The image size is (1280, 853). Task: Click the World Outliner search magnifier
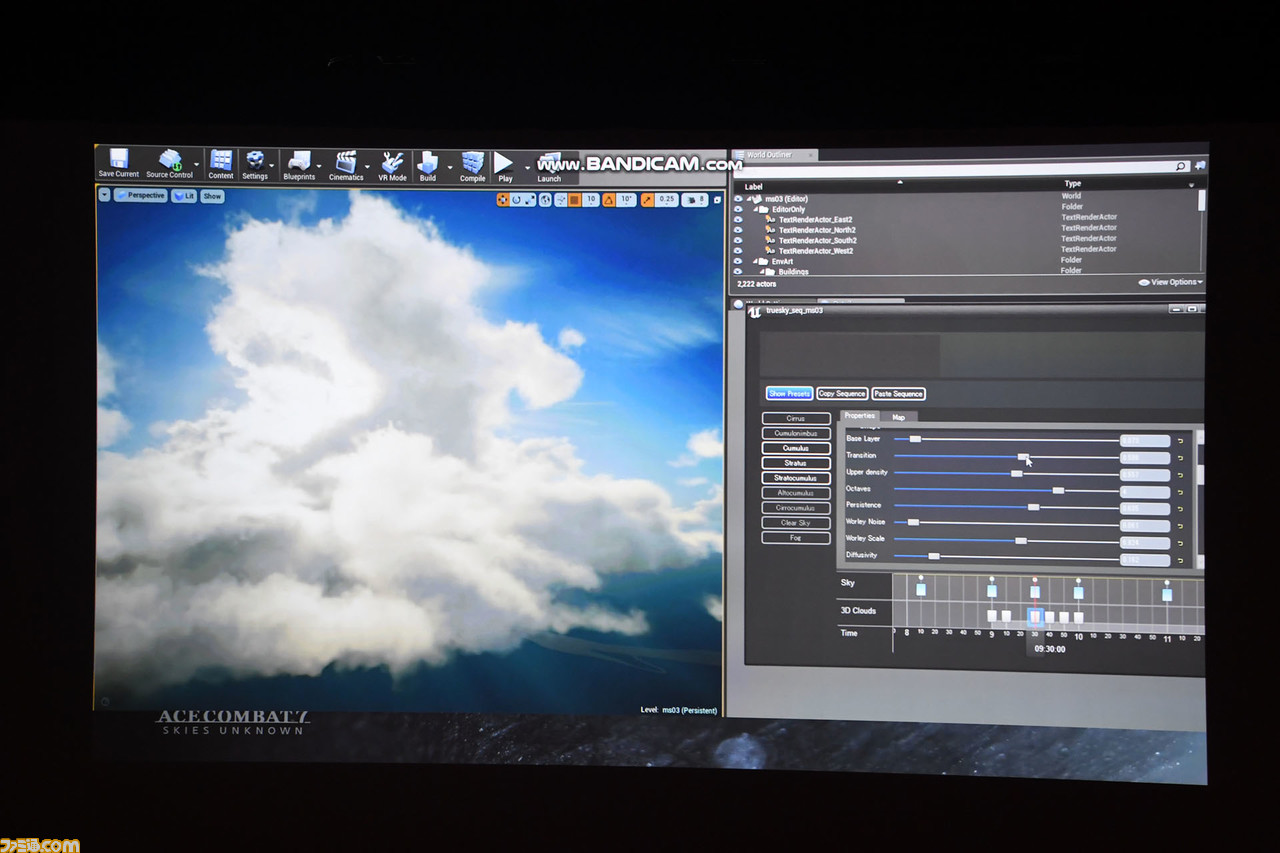(x=1180, y=167)
